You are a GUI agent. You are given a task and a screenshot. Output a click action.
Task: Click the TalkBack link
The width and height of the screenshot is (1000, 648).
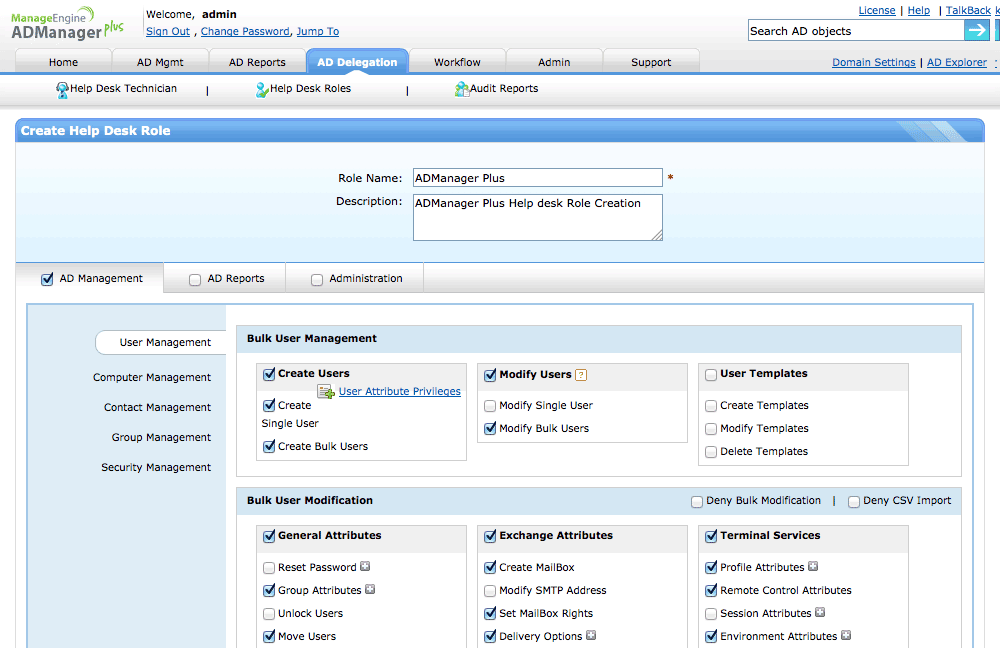click(x=968, y=10)
